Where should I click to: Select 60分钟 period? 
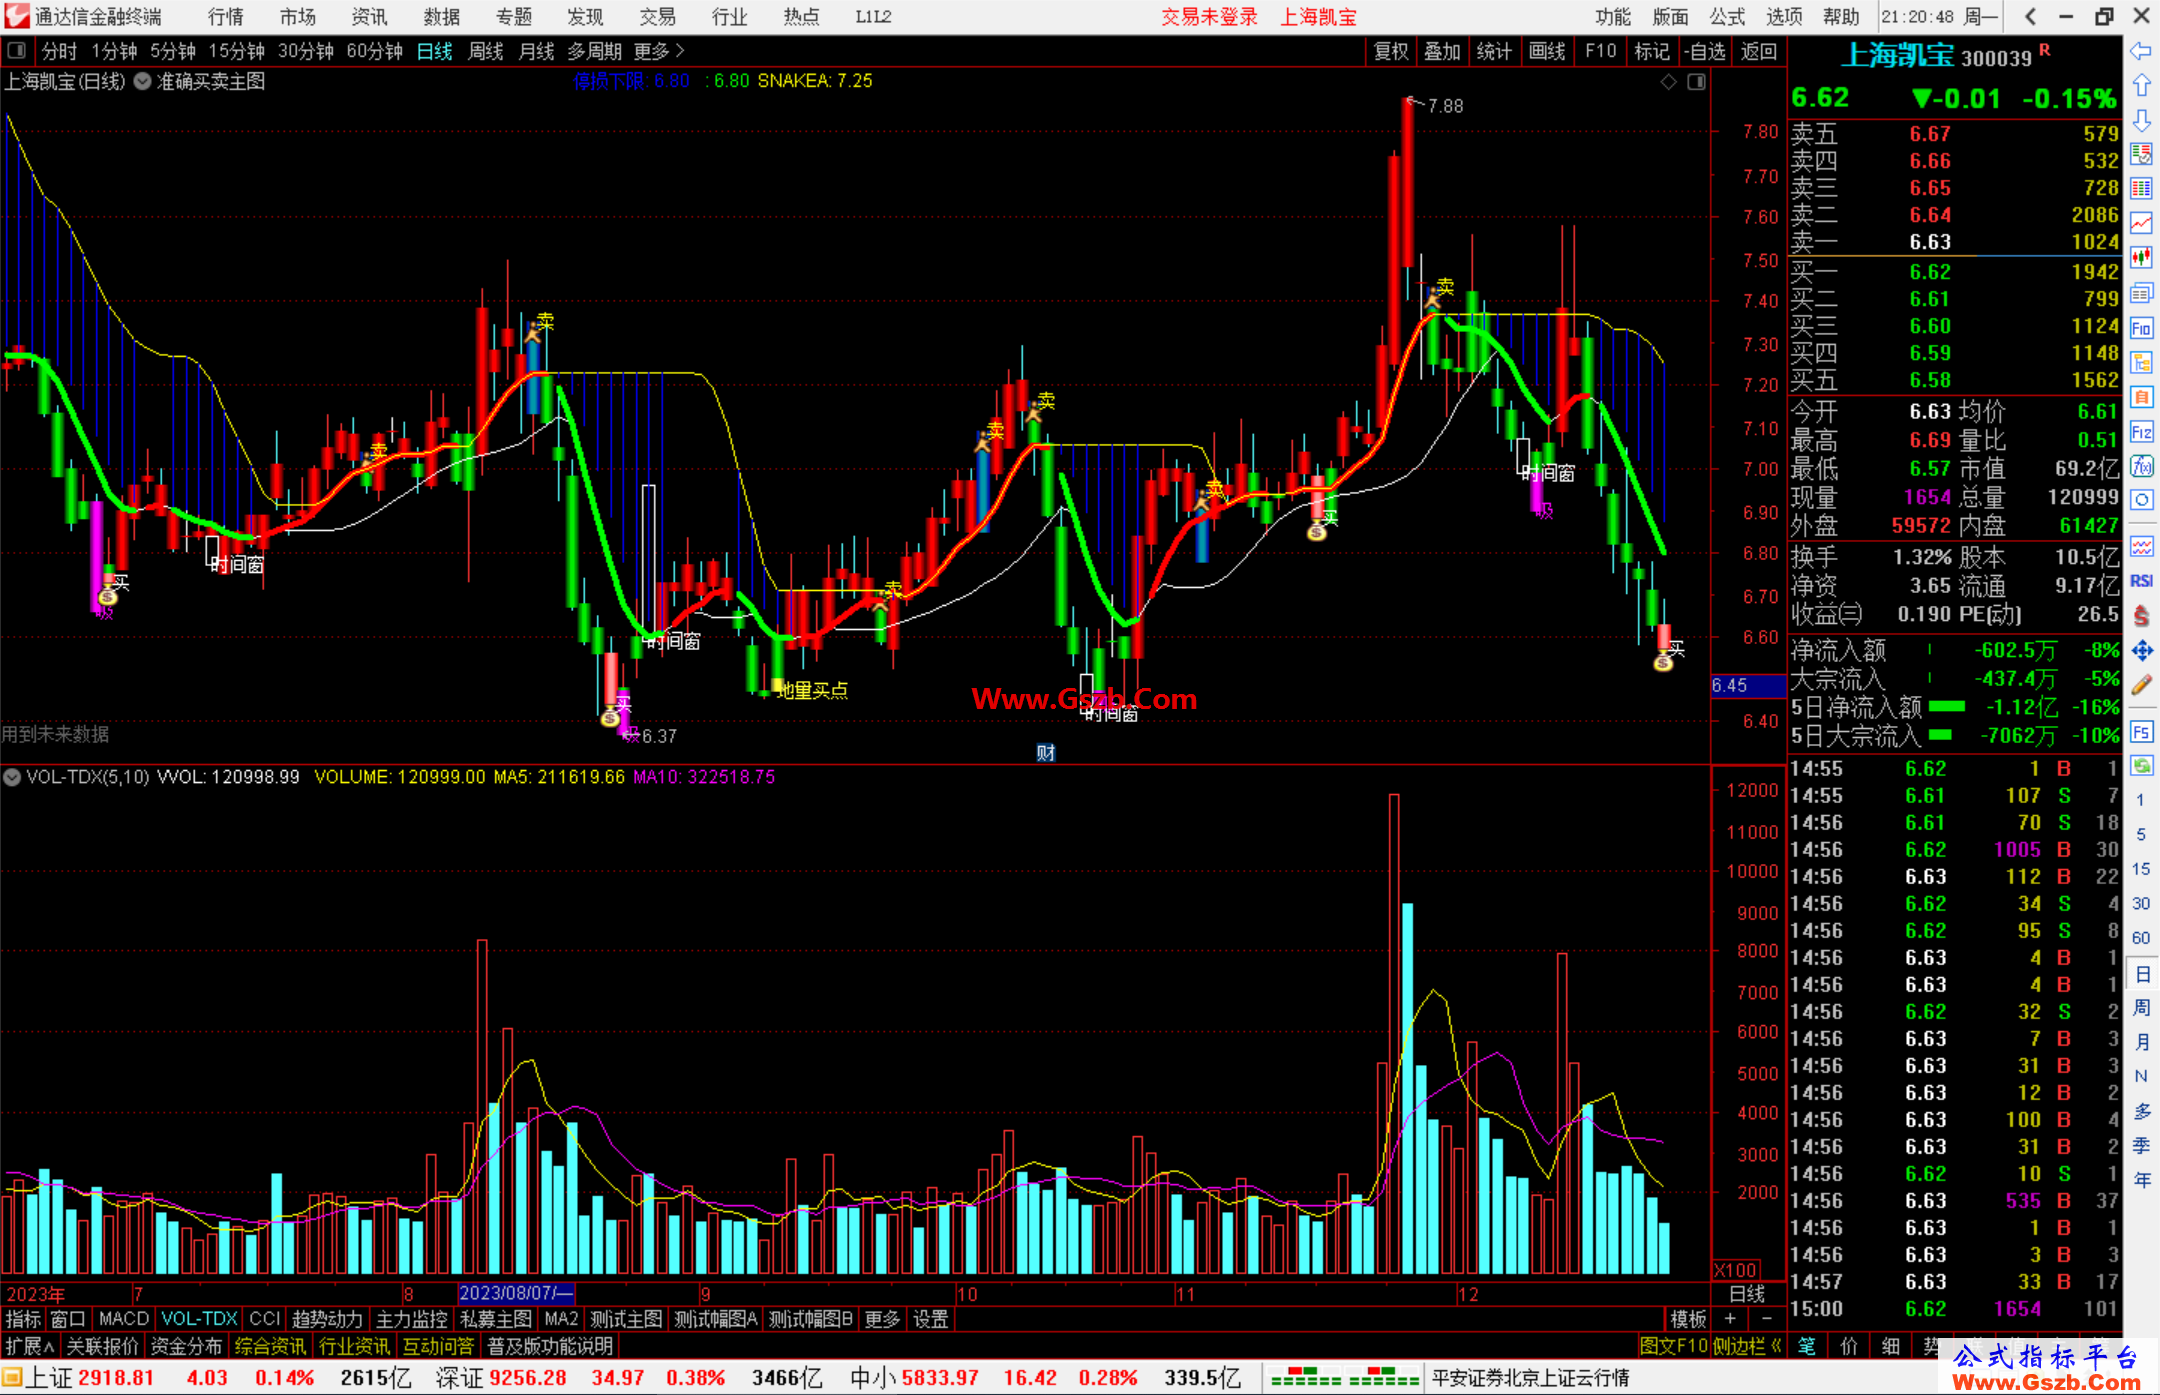(374, 51)
